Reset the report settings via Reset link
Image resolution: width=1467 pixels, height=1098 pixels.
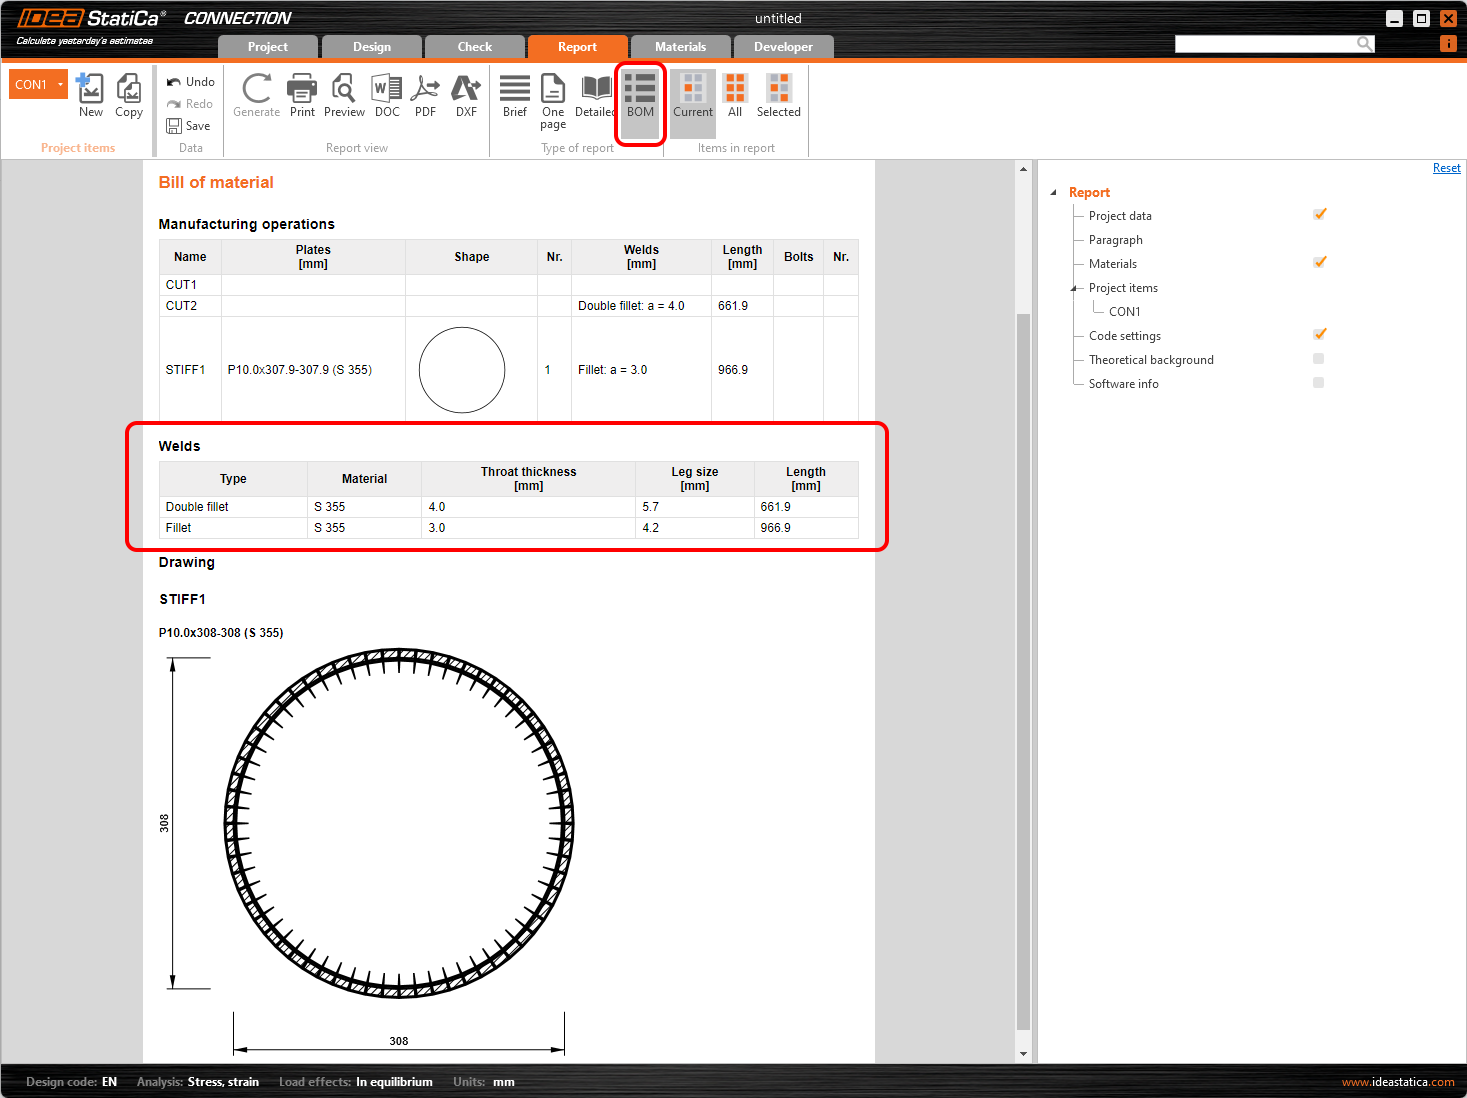tap(1446, 167)
